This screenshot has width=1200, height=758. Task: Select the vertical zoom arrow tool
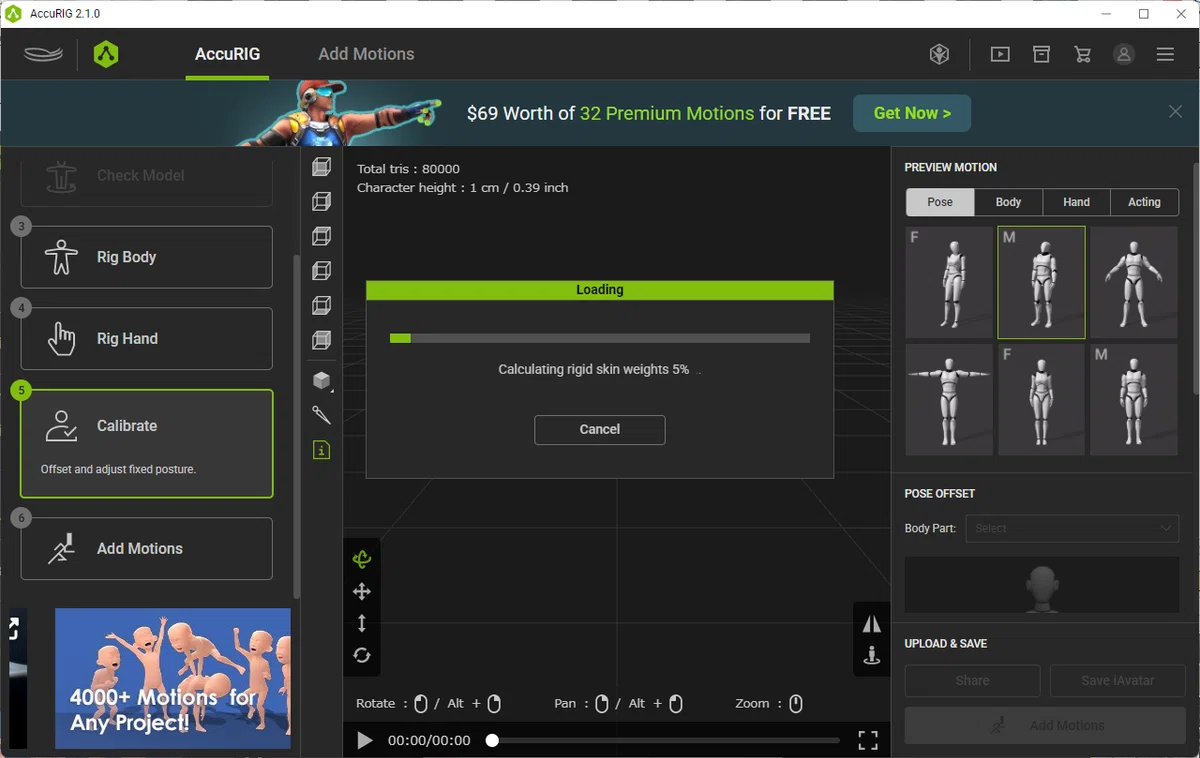[x=362, y=623]
